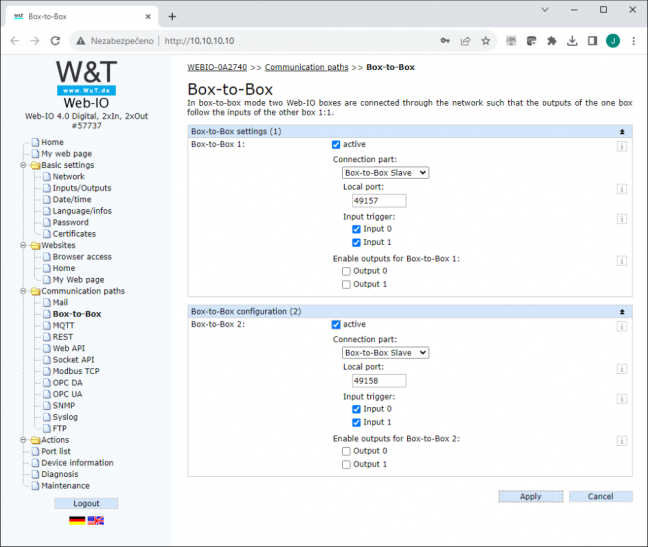This screenshot has height=547, width=648.
Task: Open Chrome tab search chevron
Action: pos(545,10)
